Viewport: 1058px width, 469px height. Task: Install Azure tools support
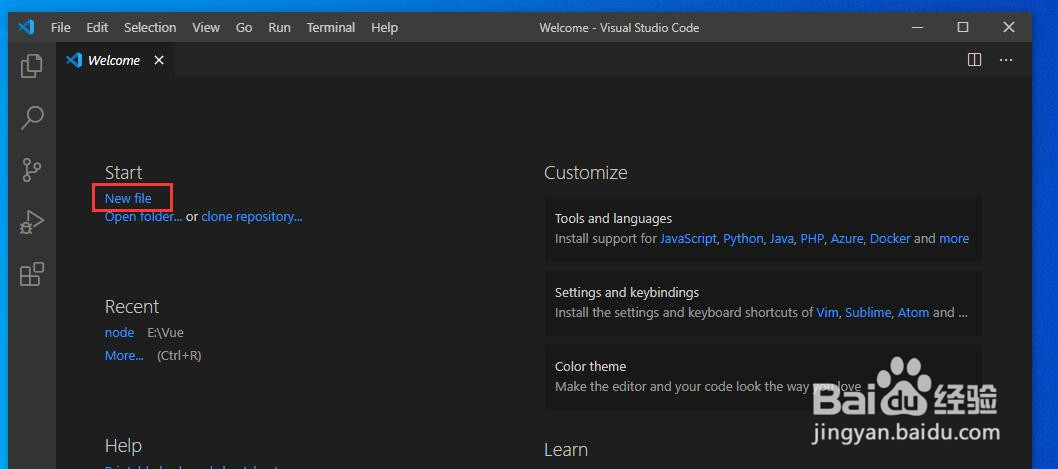click(847, 238)
